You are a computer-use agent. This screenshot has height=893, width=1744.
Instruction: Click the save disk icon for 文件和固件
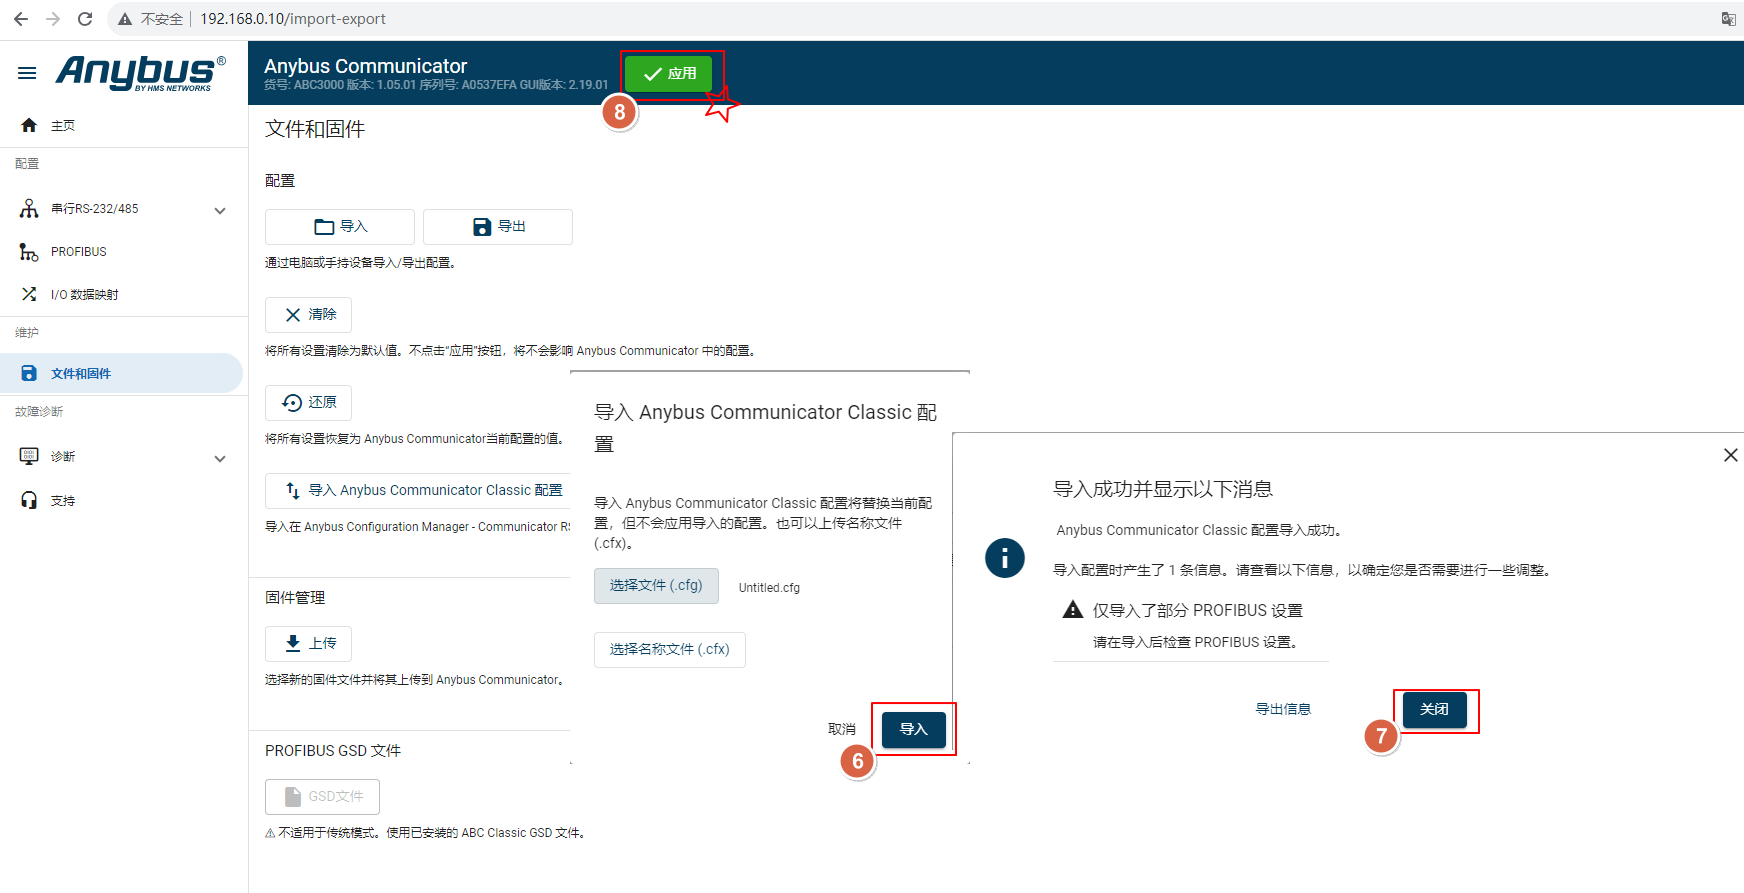point(29,373)
